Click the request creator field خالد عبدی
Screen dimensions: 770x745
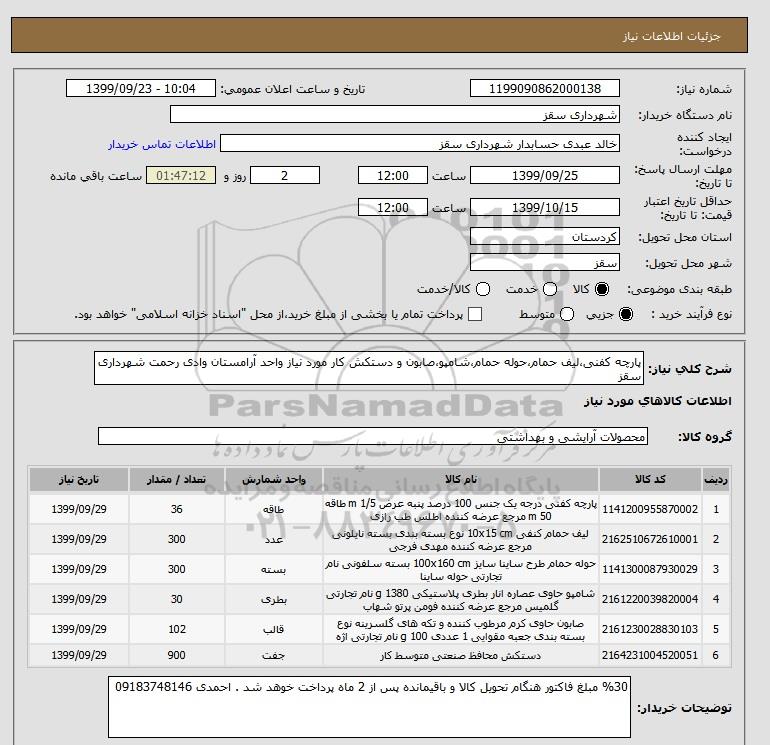pyautogui.click(x=419, y=144)
